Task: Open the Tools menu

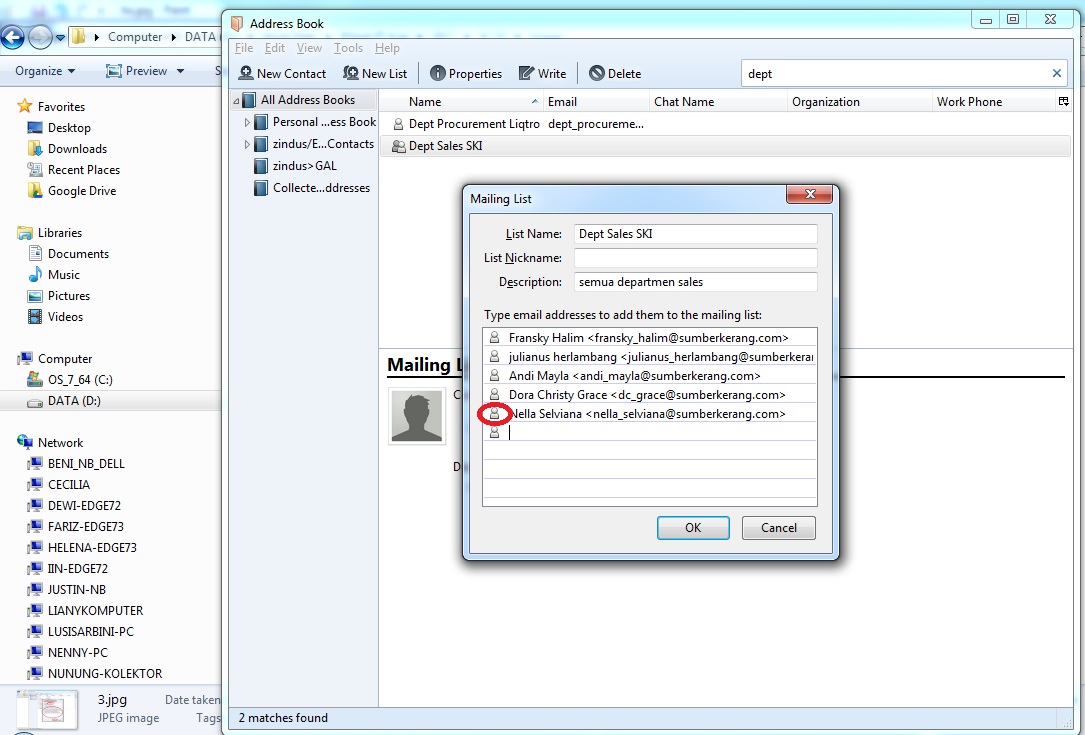Action: (348, 48)
